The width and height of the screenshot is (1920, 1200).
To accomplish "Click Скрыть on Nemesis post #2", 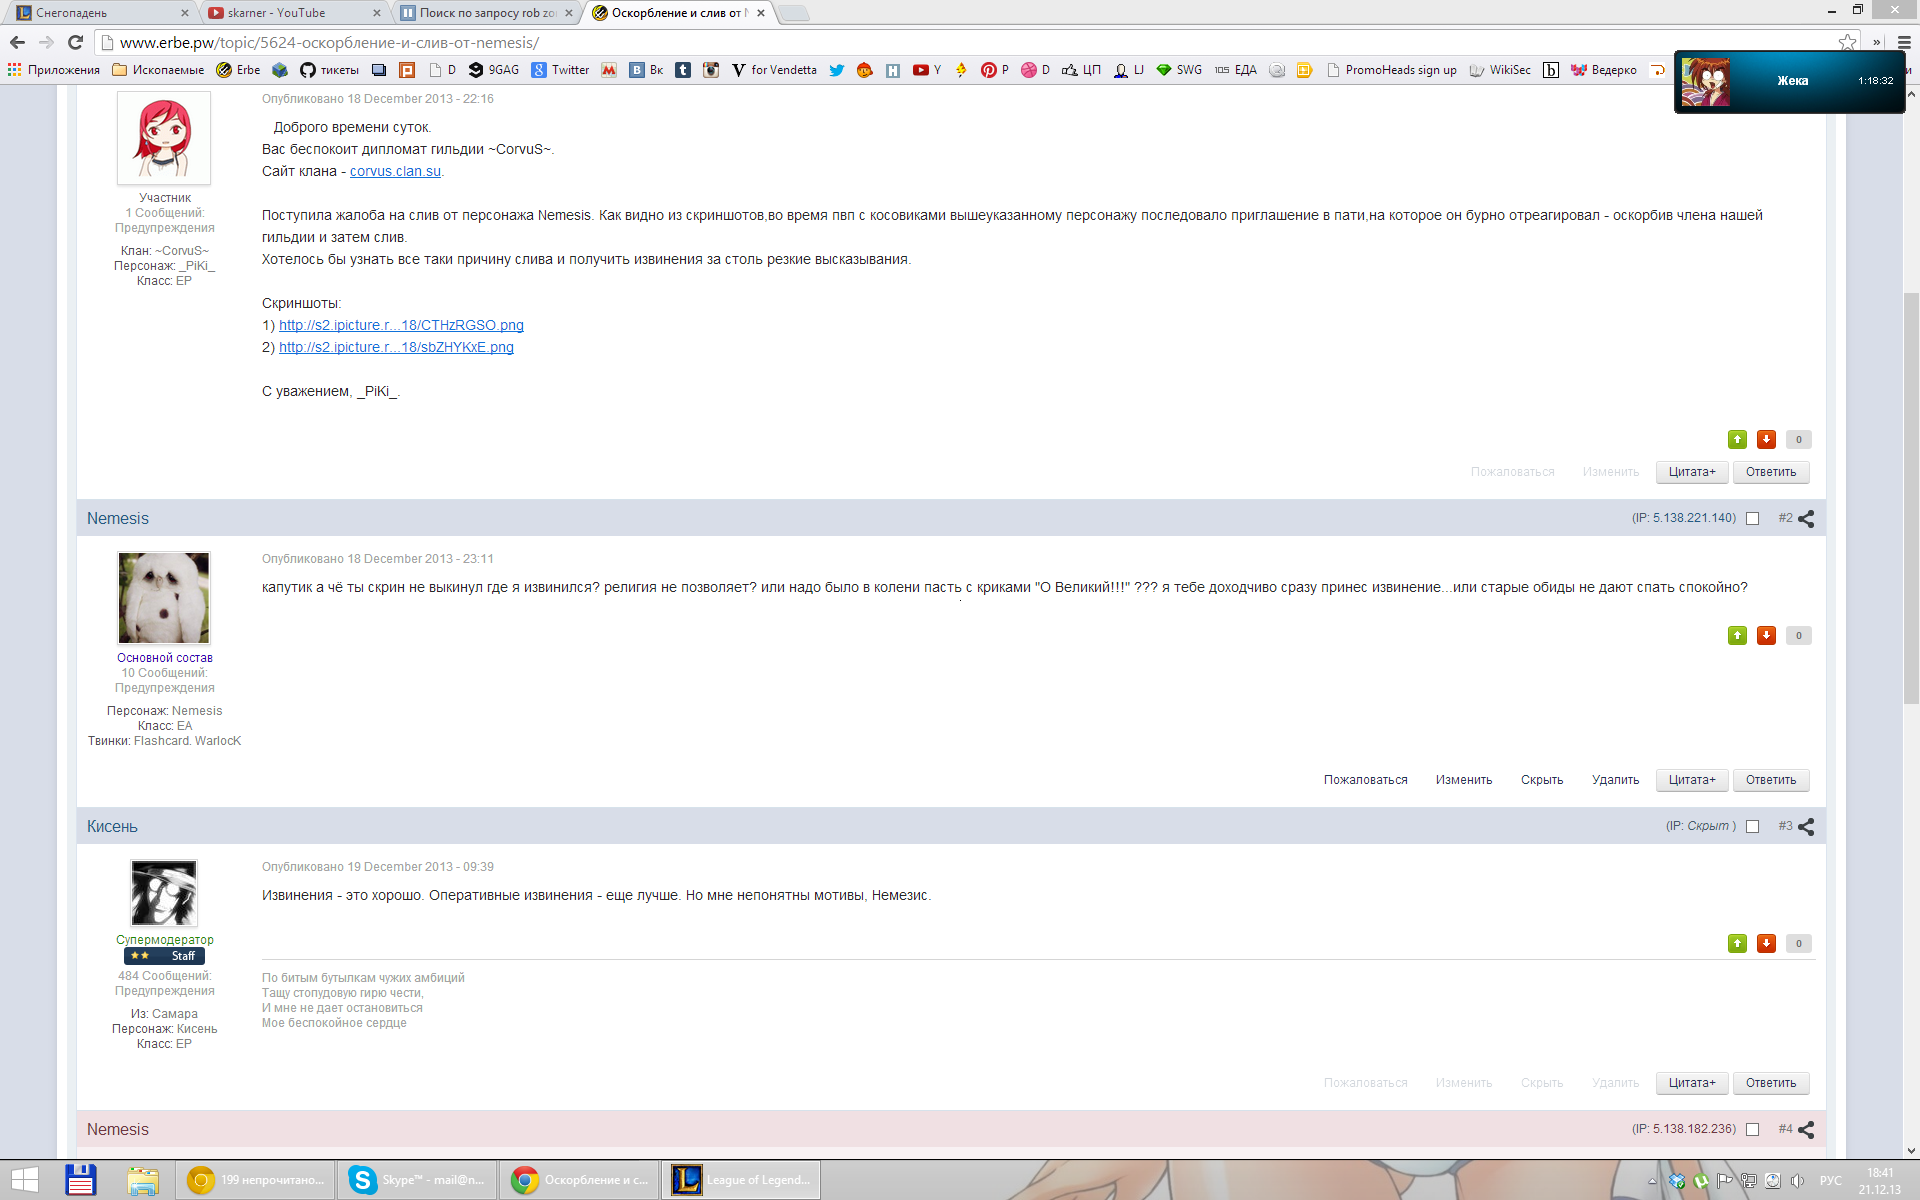I will (x=1542, y=780).
